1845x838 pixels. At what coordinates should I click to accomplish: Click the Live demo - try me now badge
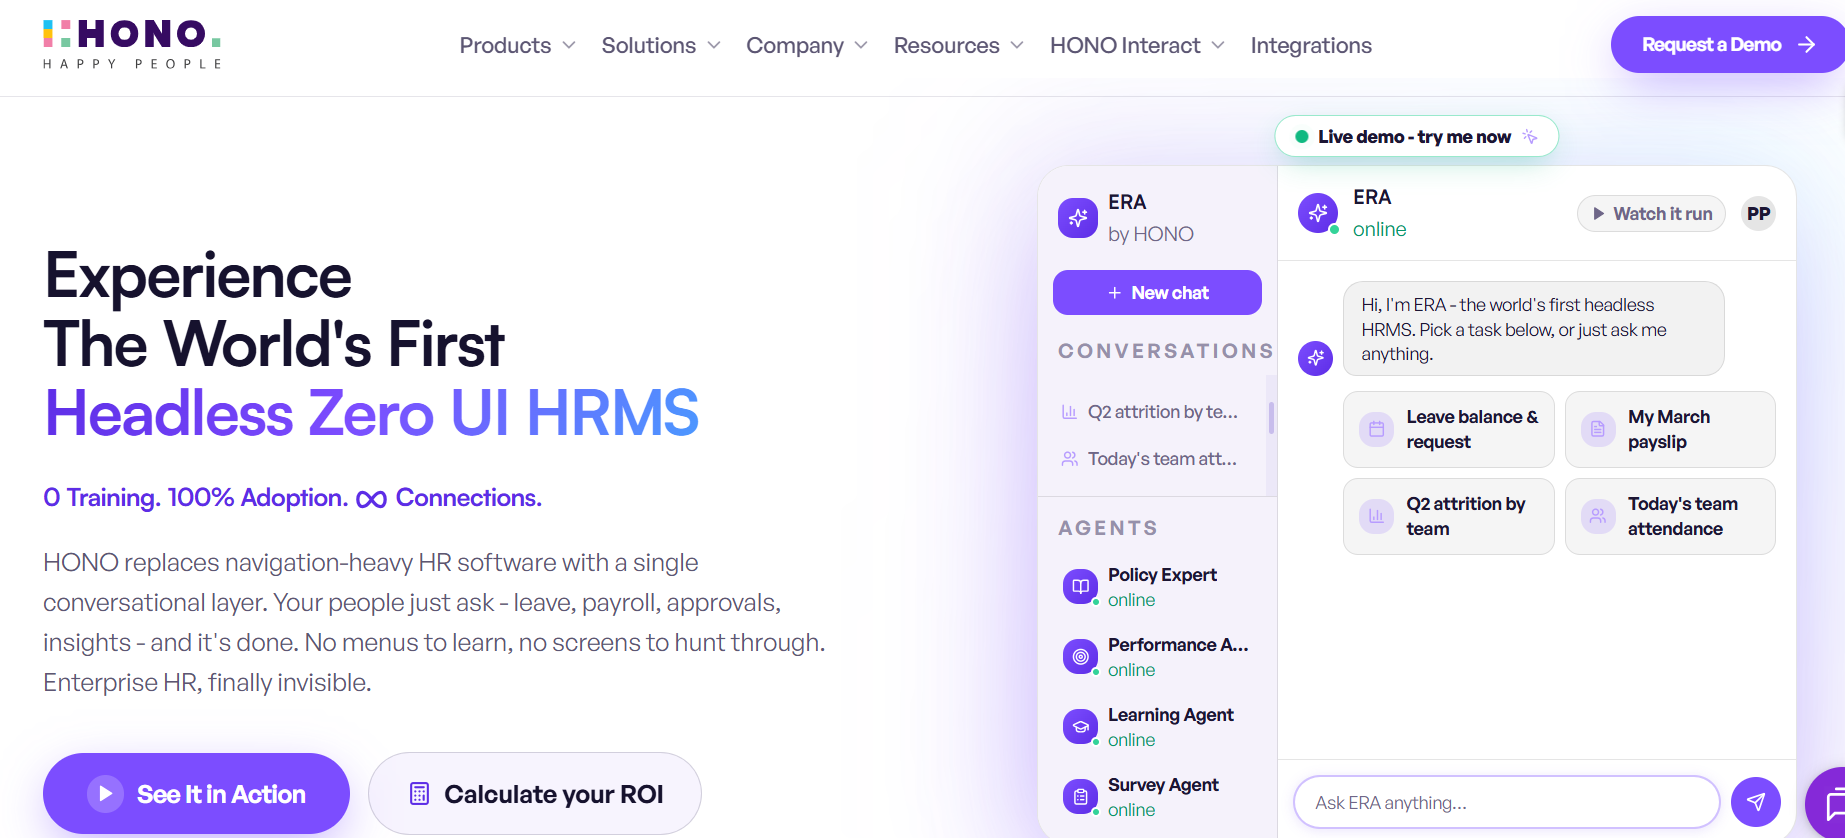(1416, 136)
